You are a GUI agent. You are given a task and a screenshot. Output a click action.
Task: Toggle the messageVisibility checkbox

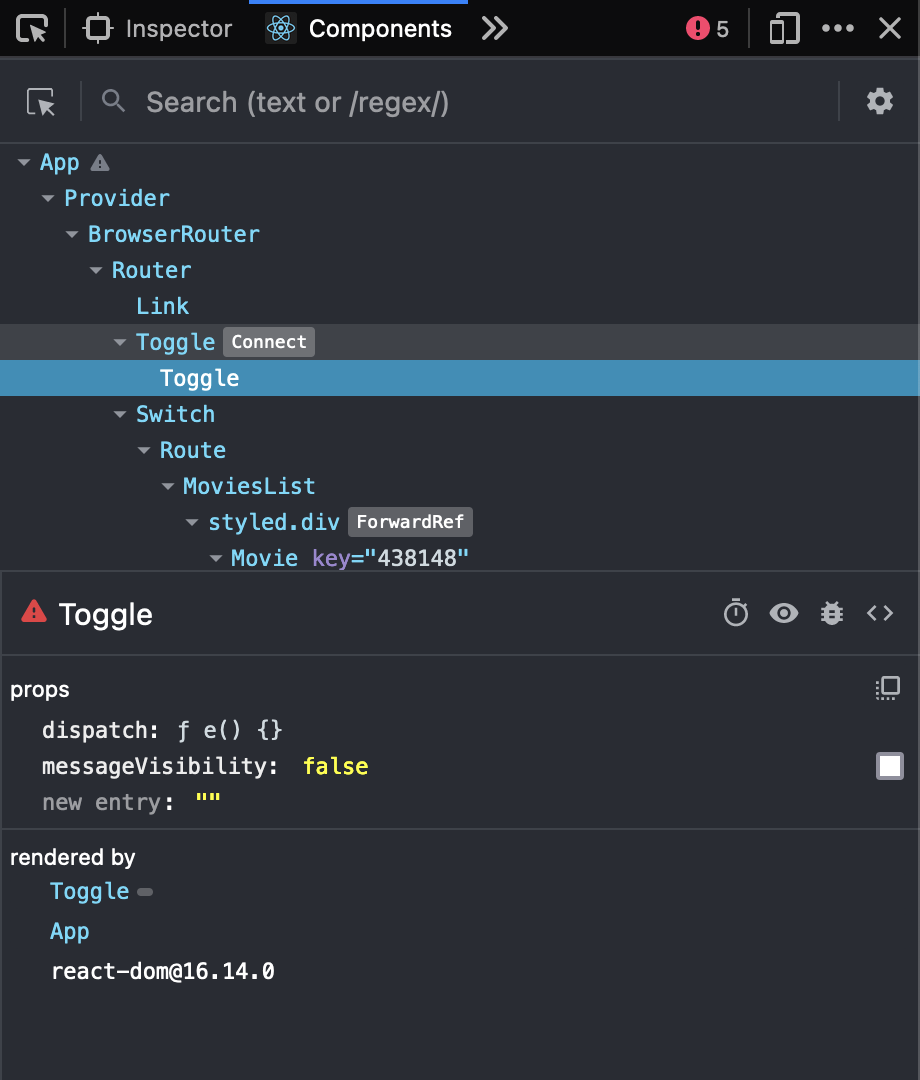click(890, 766)
